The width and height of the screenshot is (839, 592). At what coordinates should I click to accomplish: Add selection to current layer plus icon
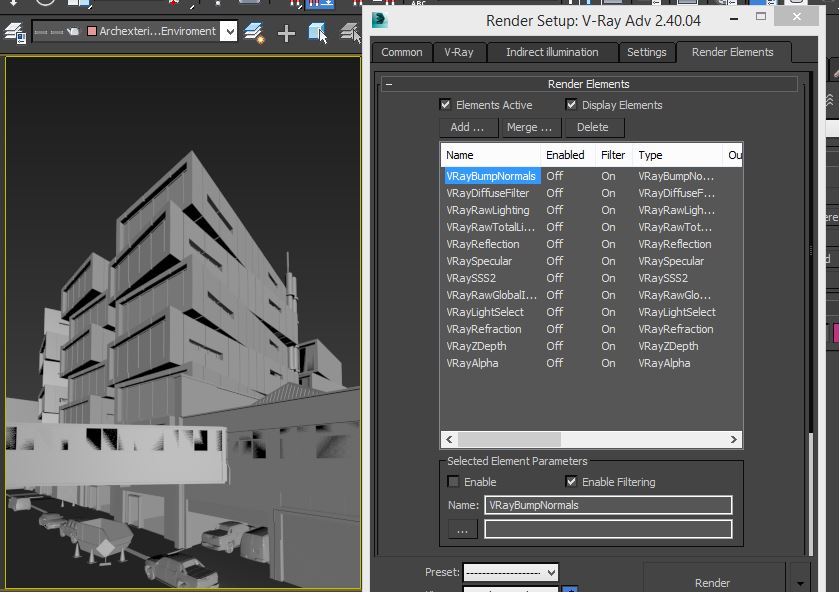tap(286, 33)
